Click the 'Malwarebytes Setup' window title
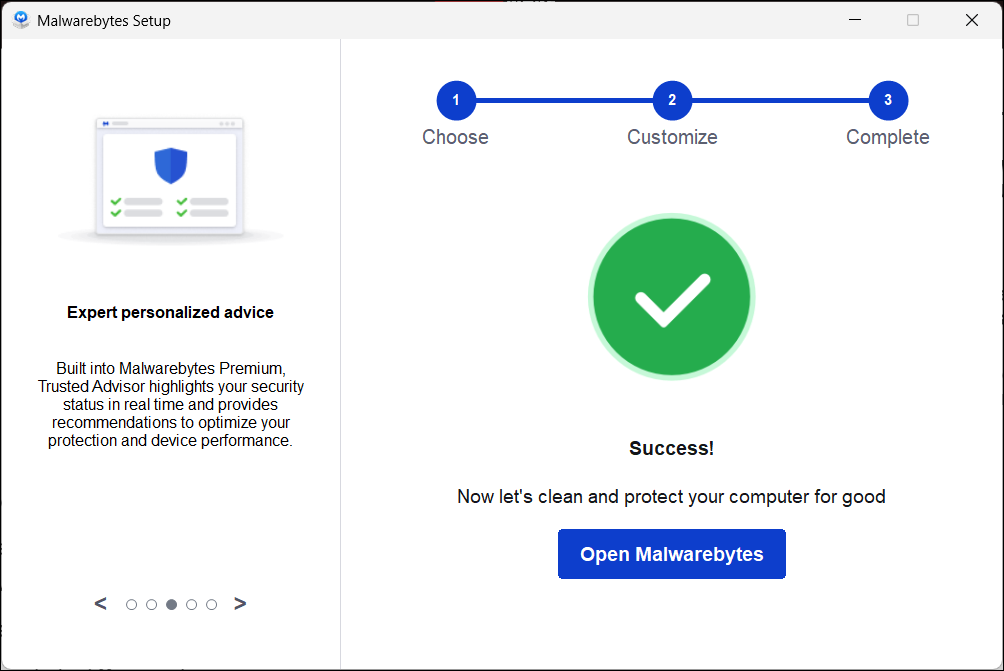This screenshot has height=671, width=1004. tap(104, 20)
